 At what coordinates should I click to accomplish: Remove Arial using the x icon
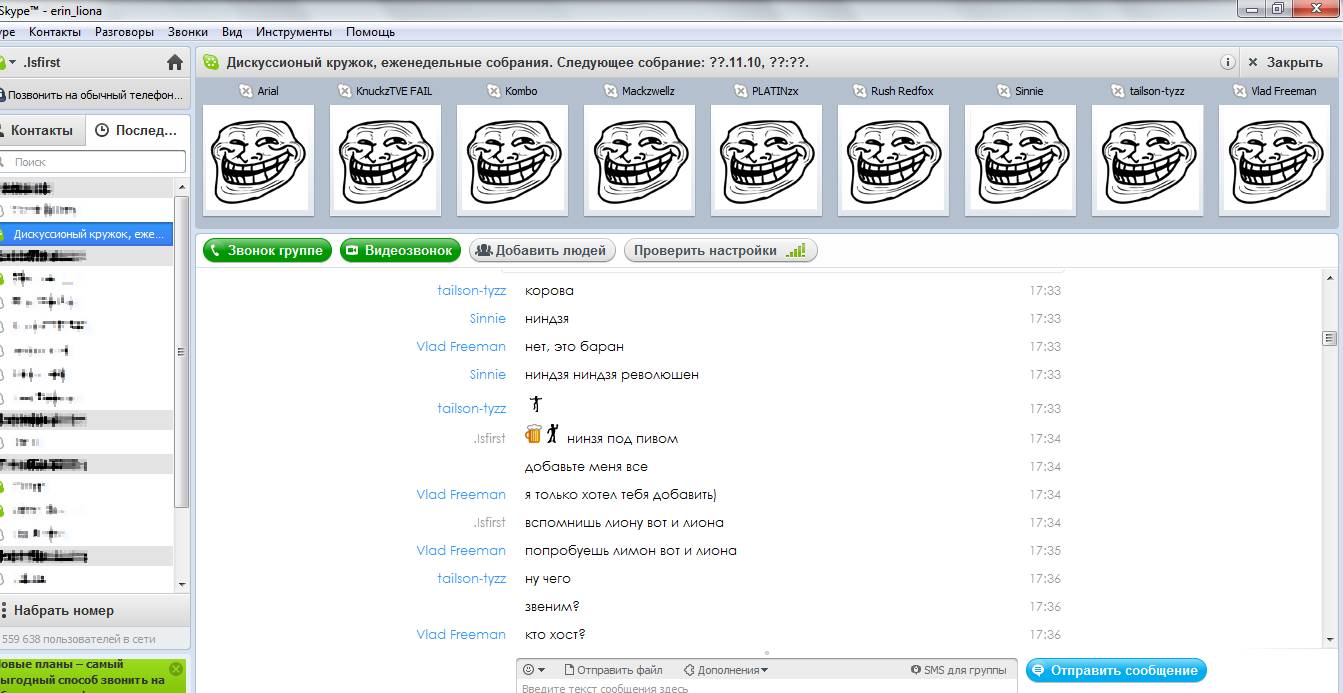tap(245, 91)
